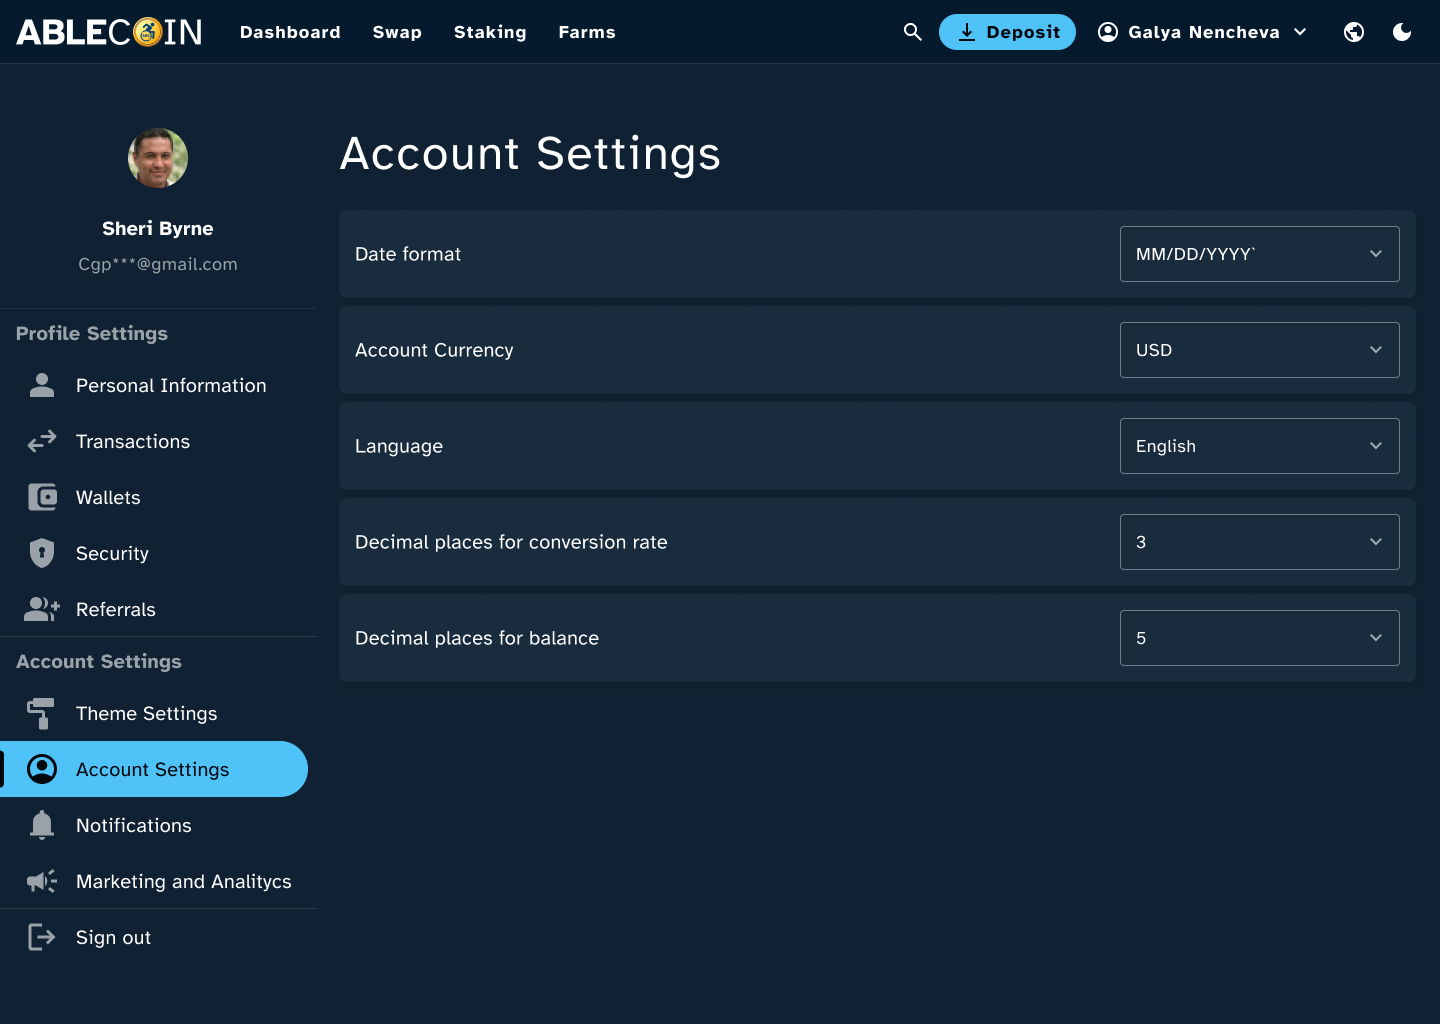
Task: Open the globe language selector
Action: (1354, 32)
